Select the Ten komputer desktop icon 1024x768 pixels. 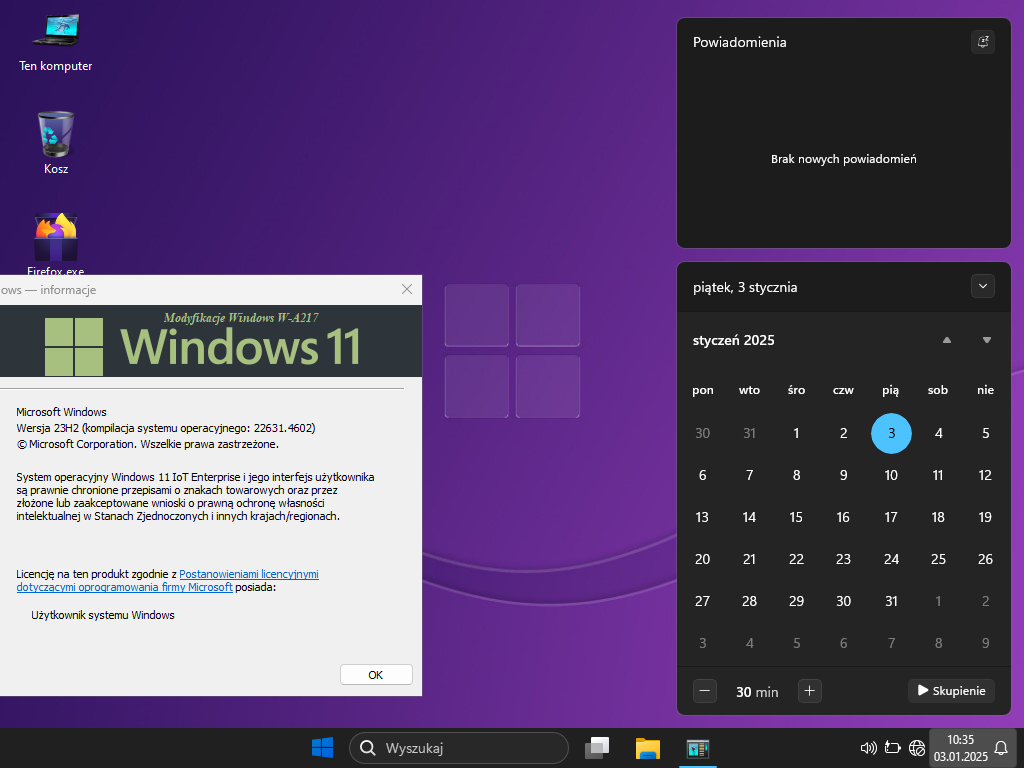[x=56, y=40]
